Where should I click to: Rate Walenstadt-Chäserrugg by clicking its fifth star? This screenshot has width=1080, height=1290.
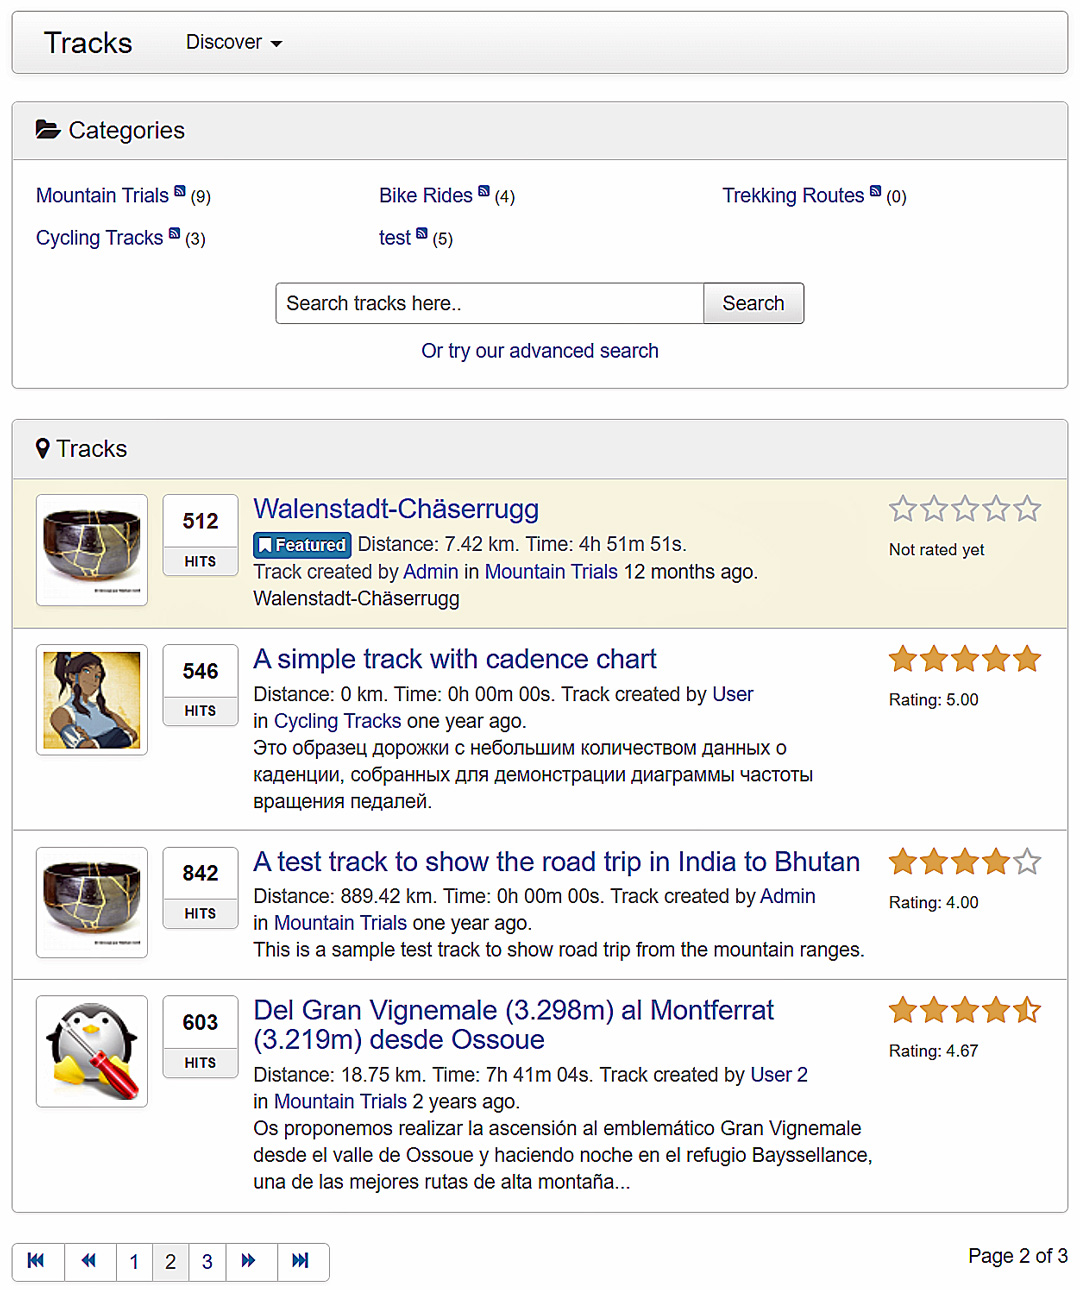point(1027,508)
